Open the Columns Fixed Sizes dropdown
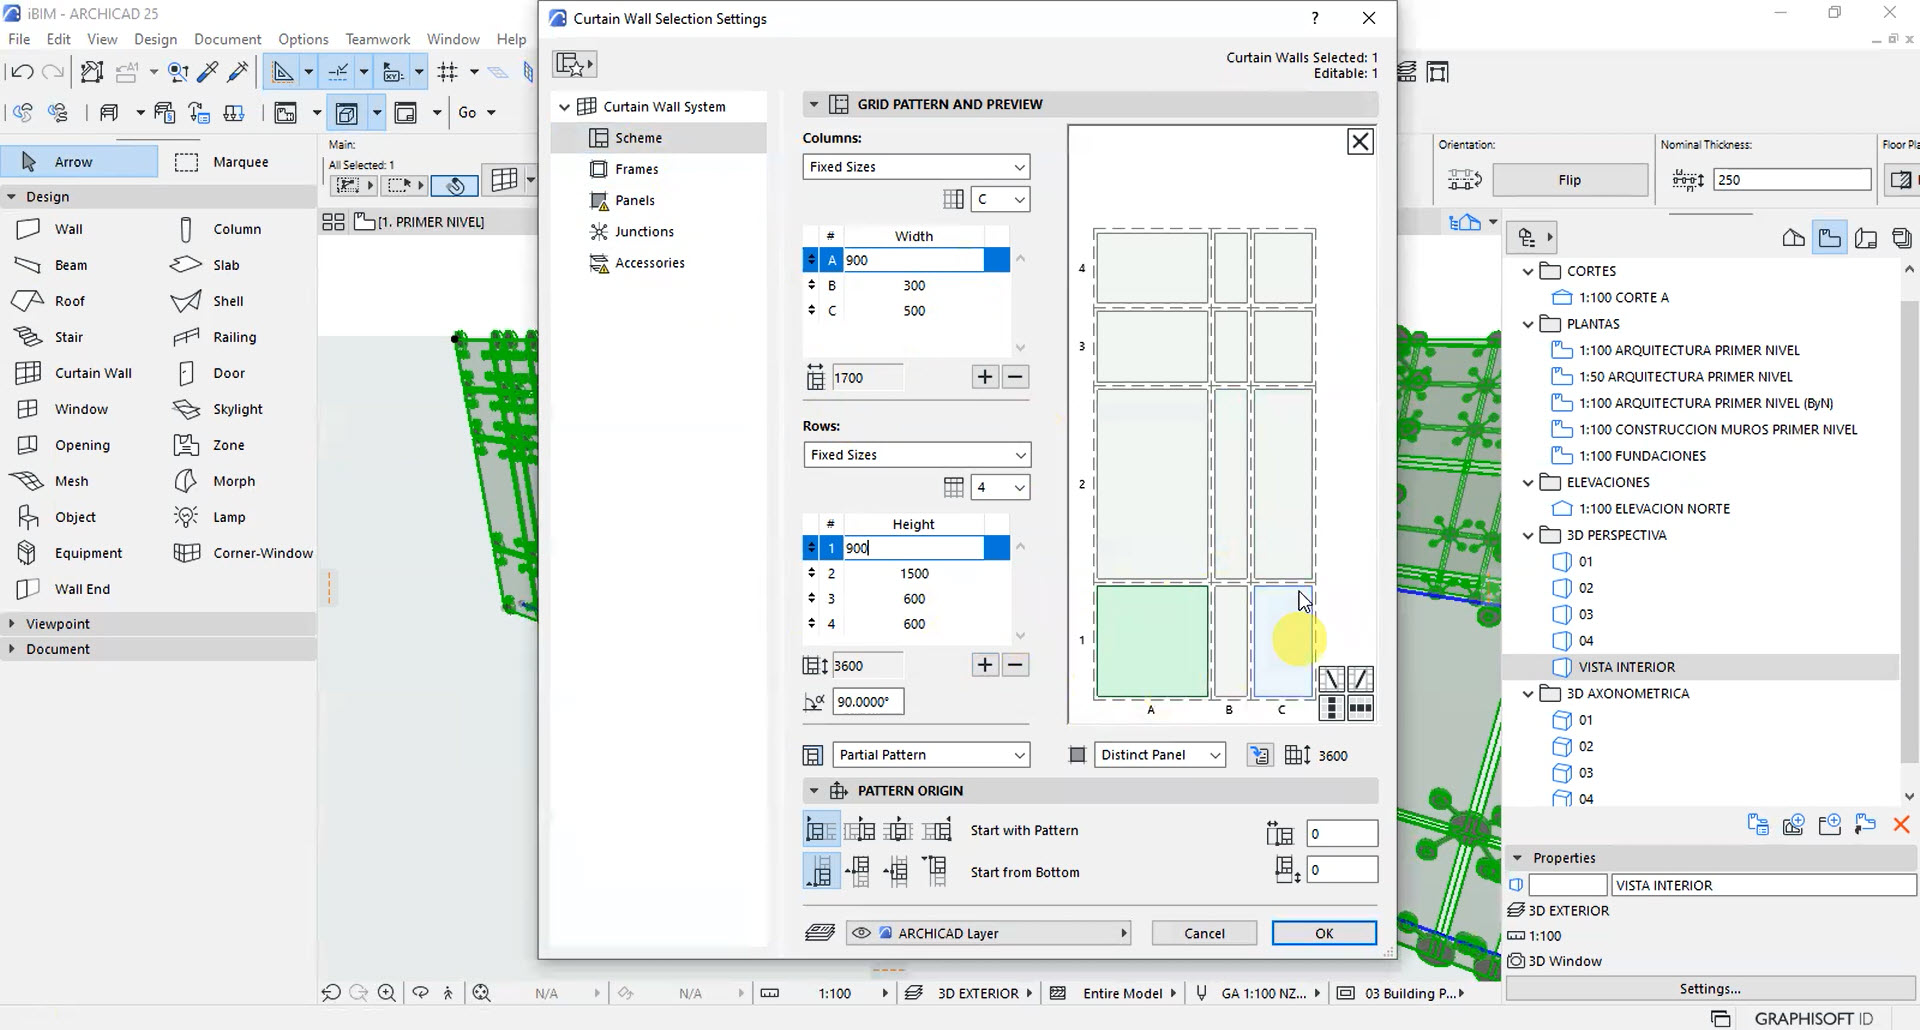This screenshot has width=1920, height=1030. [x=916, y=167]
